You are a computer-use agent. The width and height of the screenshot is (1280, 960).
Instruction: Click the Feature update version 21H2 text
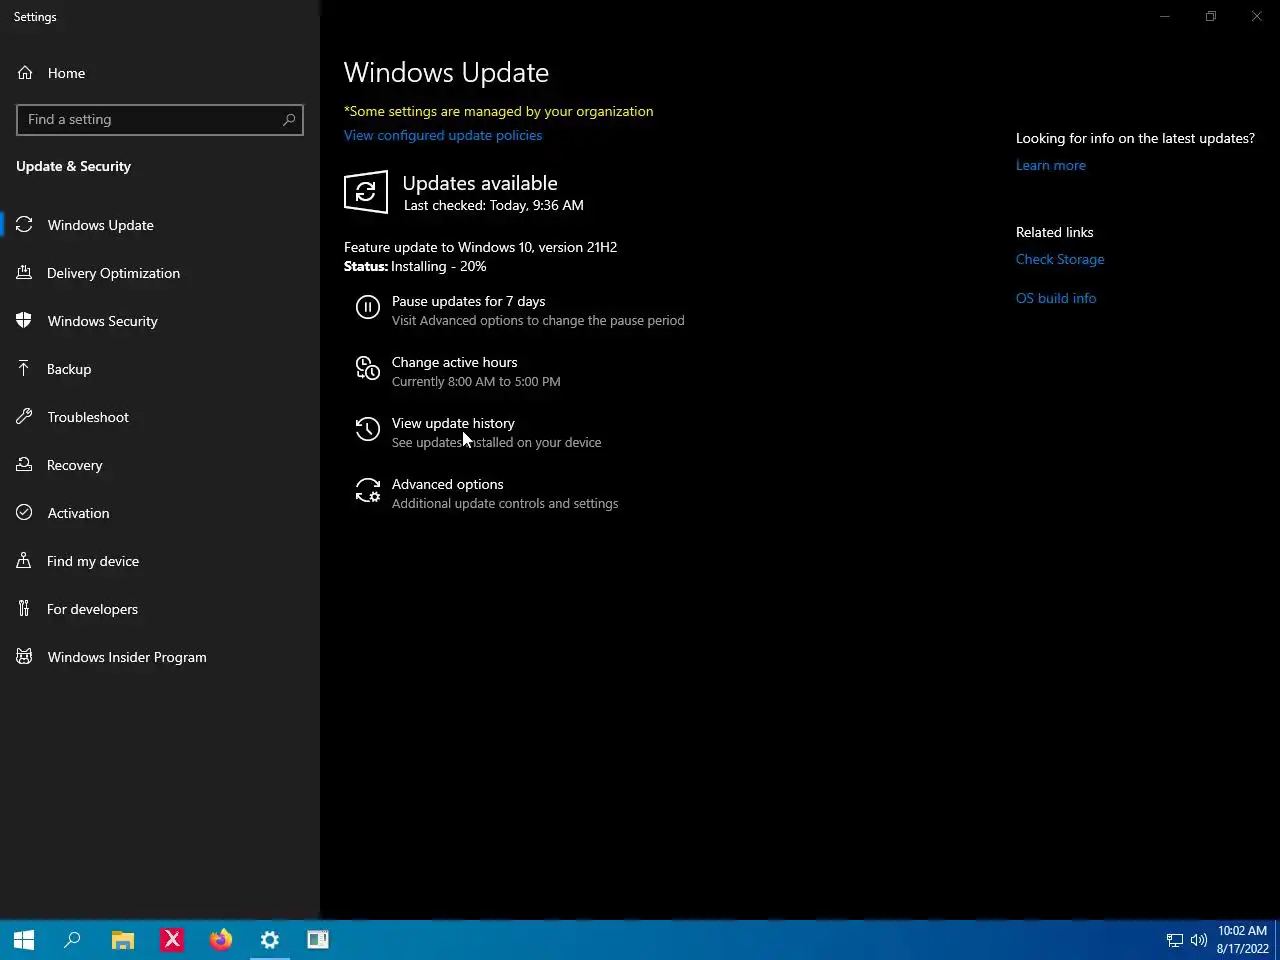(480, 247)
